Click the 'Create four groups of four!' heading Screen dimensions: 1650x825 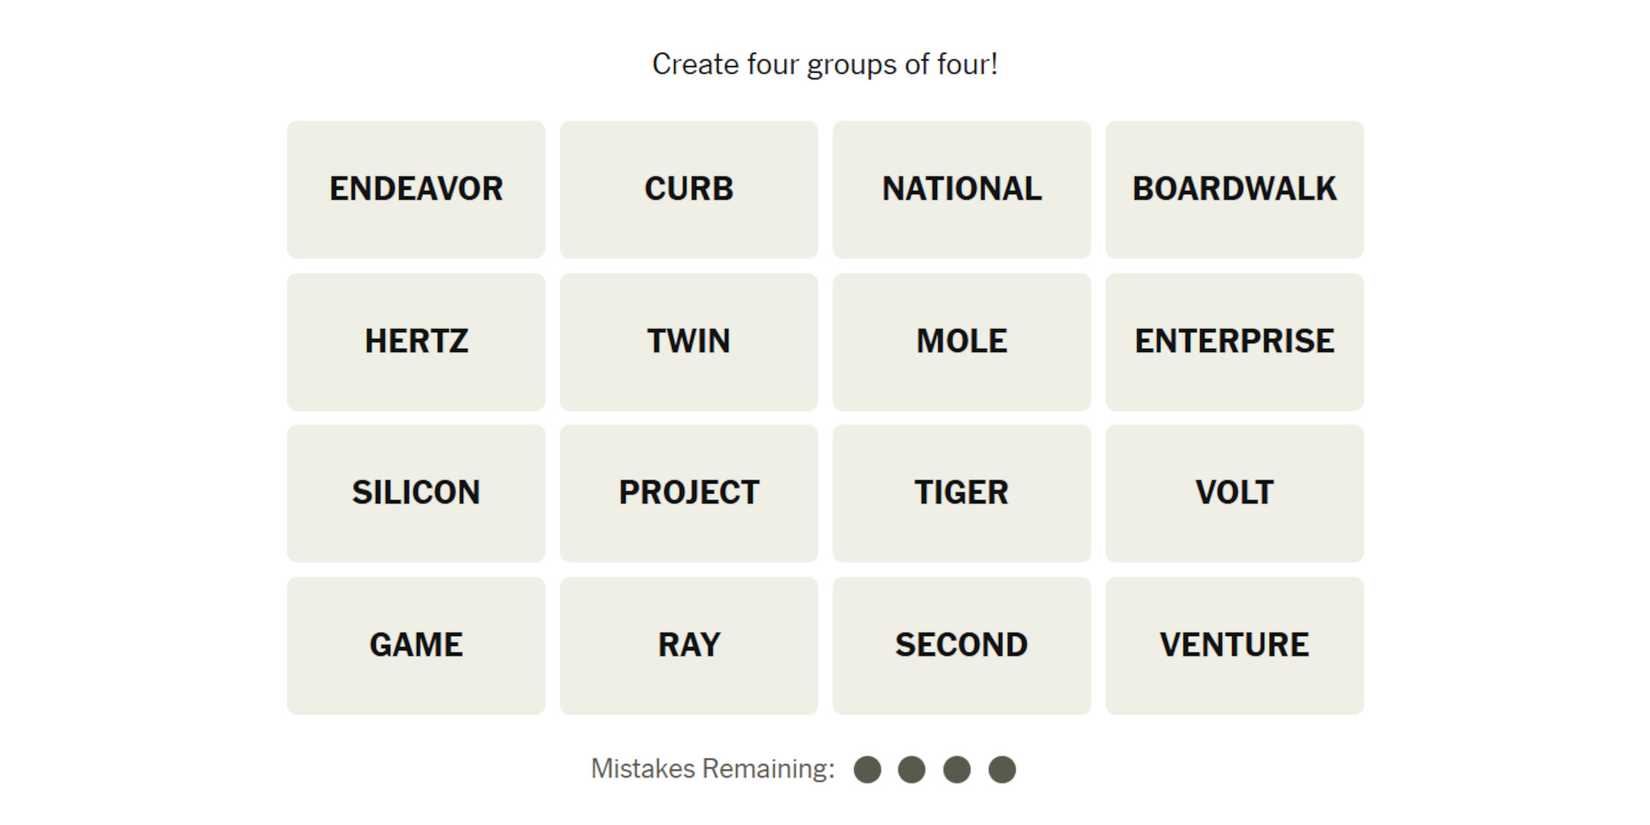pyautogui.click(x=825, y=64)
